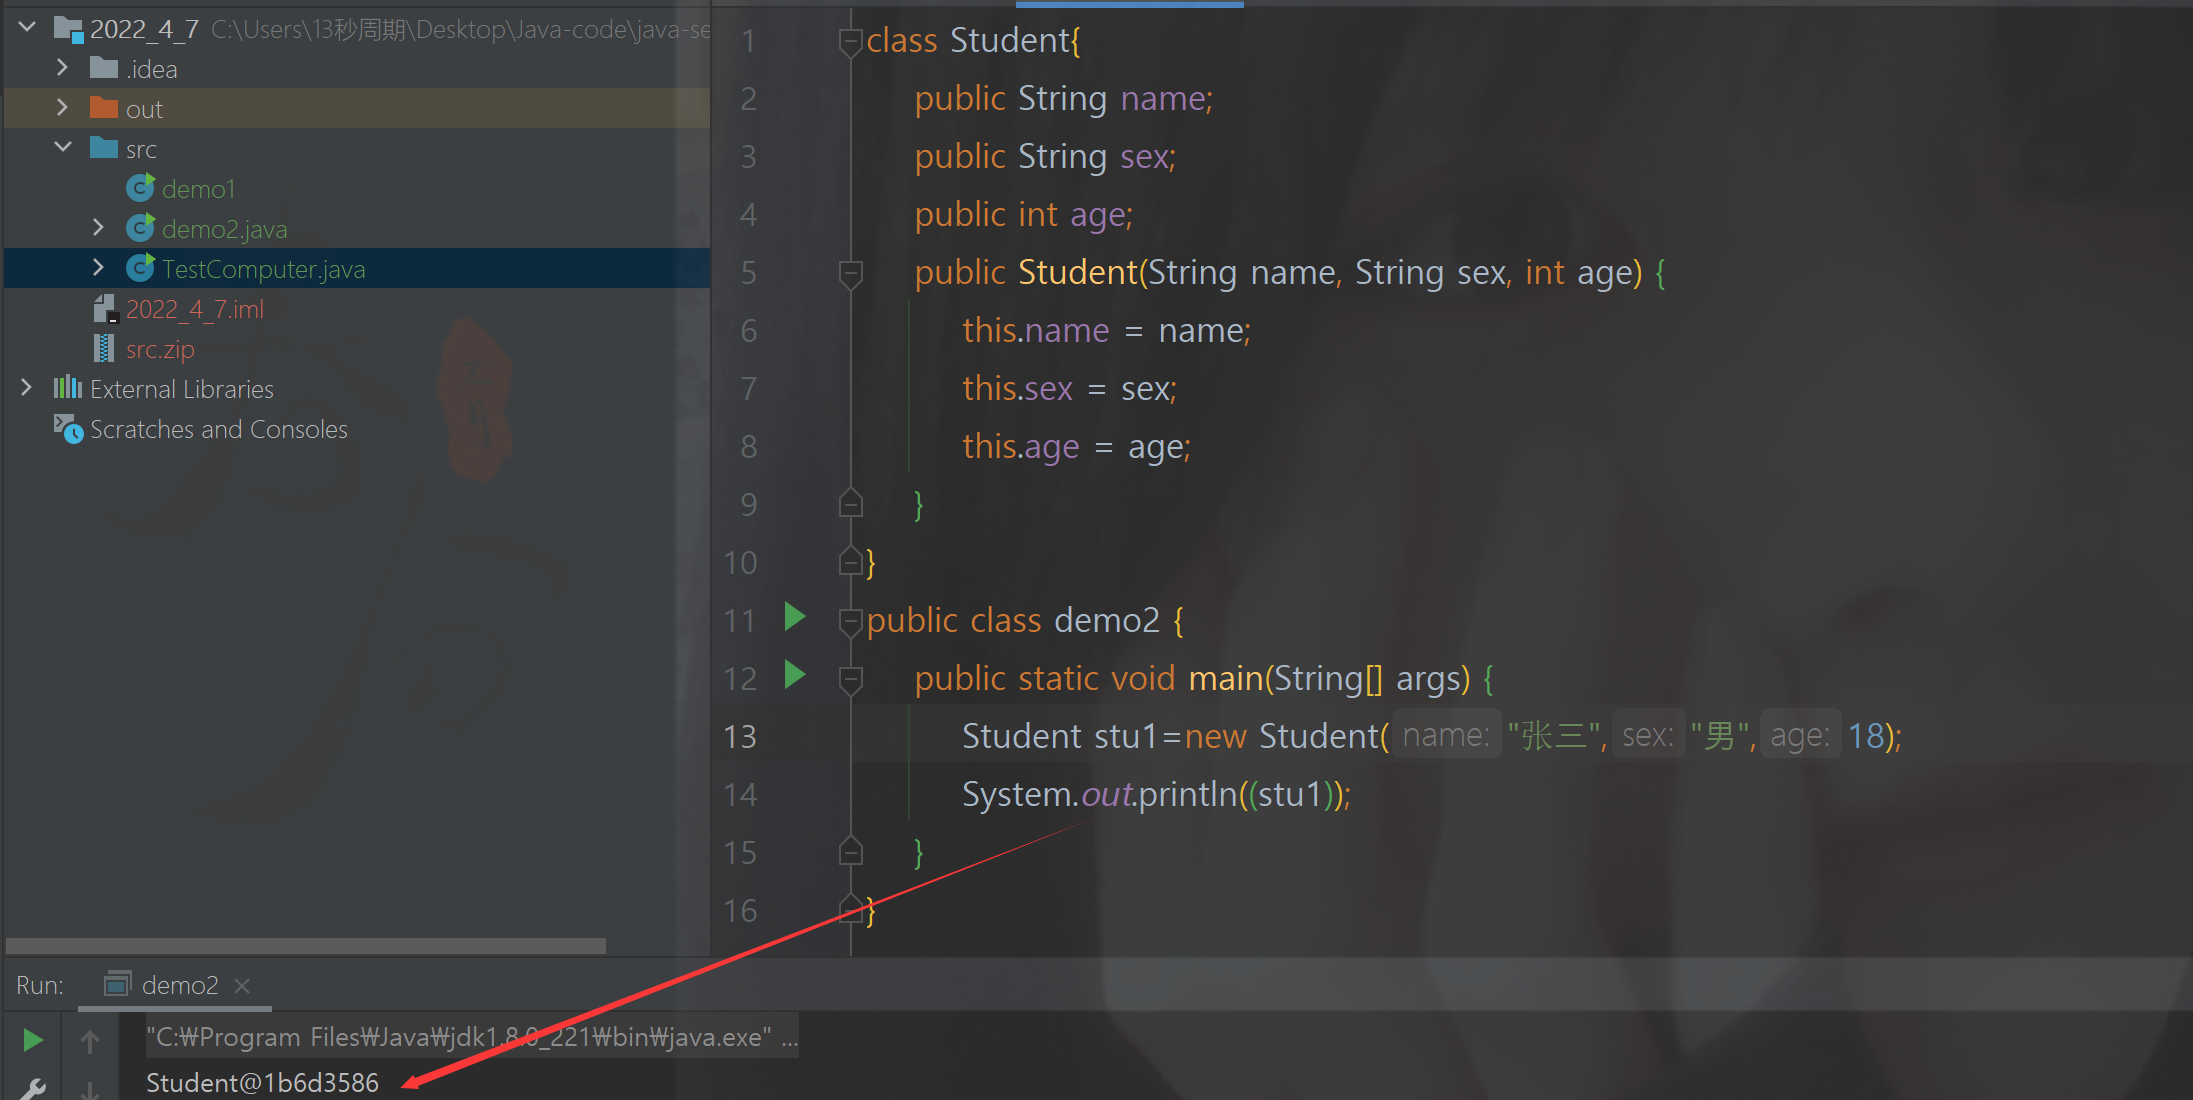The width and height of the screenshot is (2193, 1100).
Task: Click the project root module icon
Action: (68, 29)
